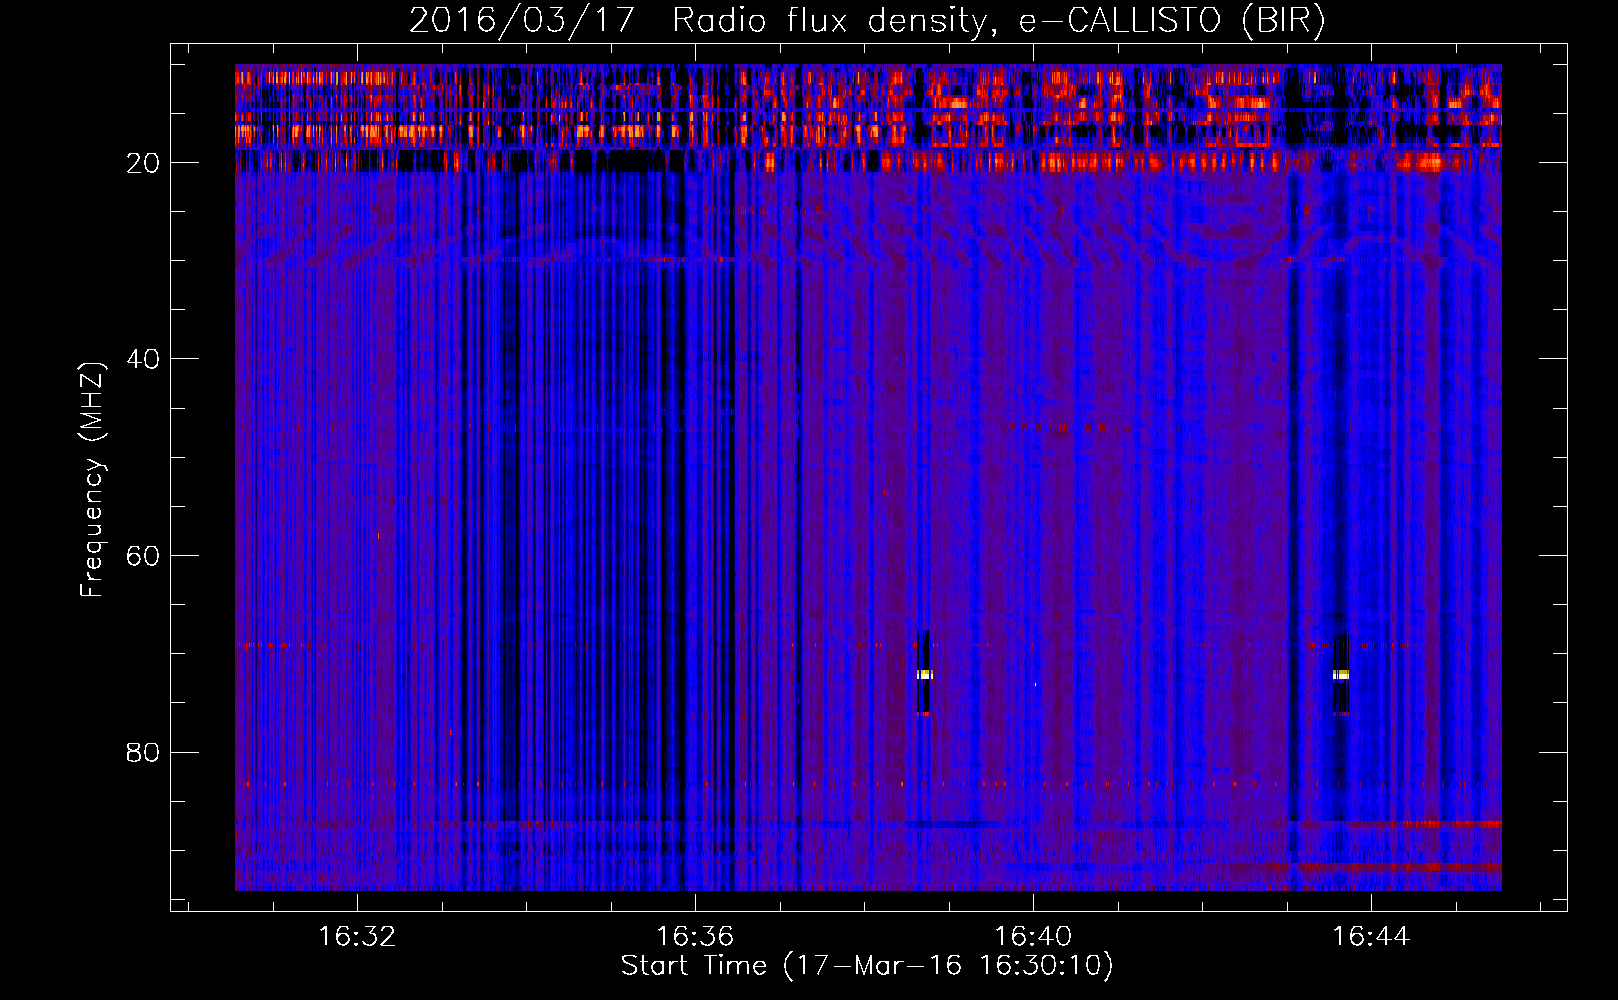Click the bright white burst near 16:43:40
This screenshot has width=1618, height=1000.
point(1341,675)
